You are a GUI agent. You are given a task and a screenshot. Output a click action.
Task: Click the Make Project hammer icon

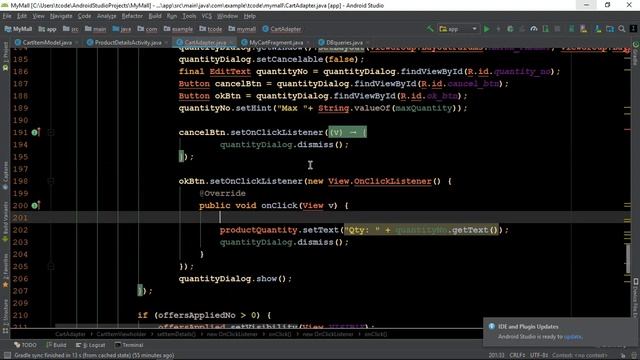(x=430, y=29)
